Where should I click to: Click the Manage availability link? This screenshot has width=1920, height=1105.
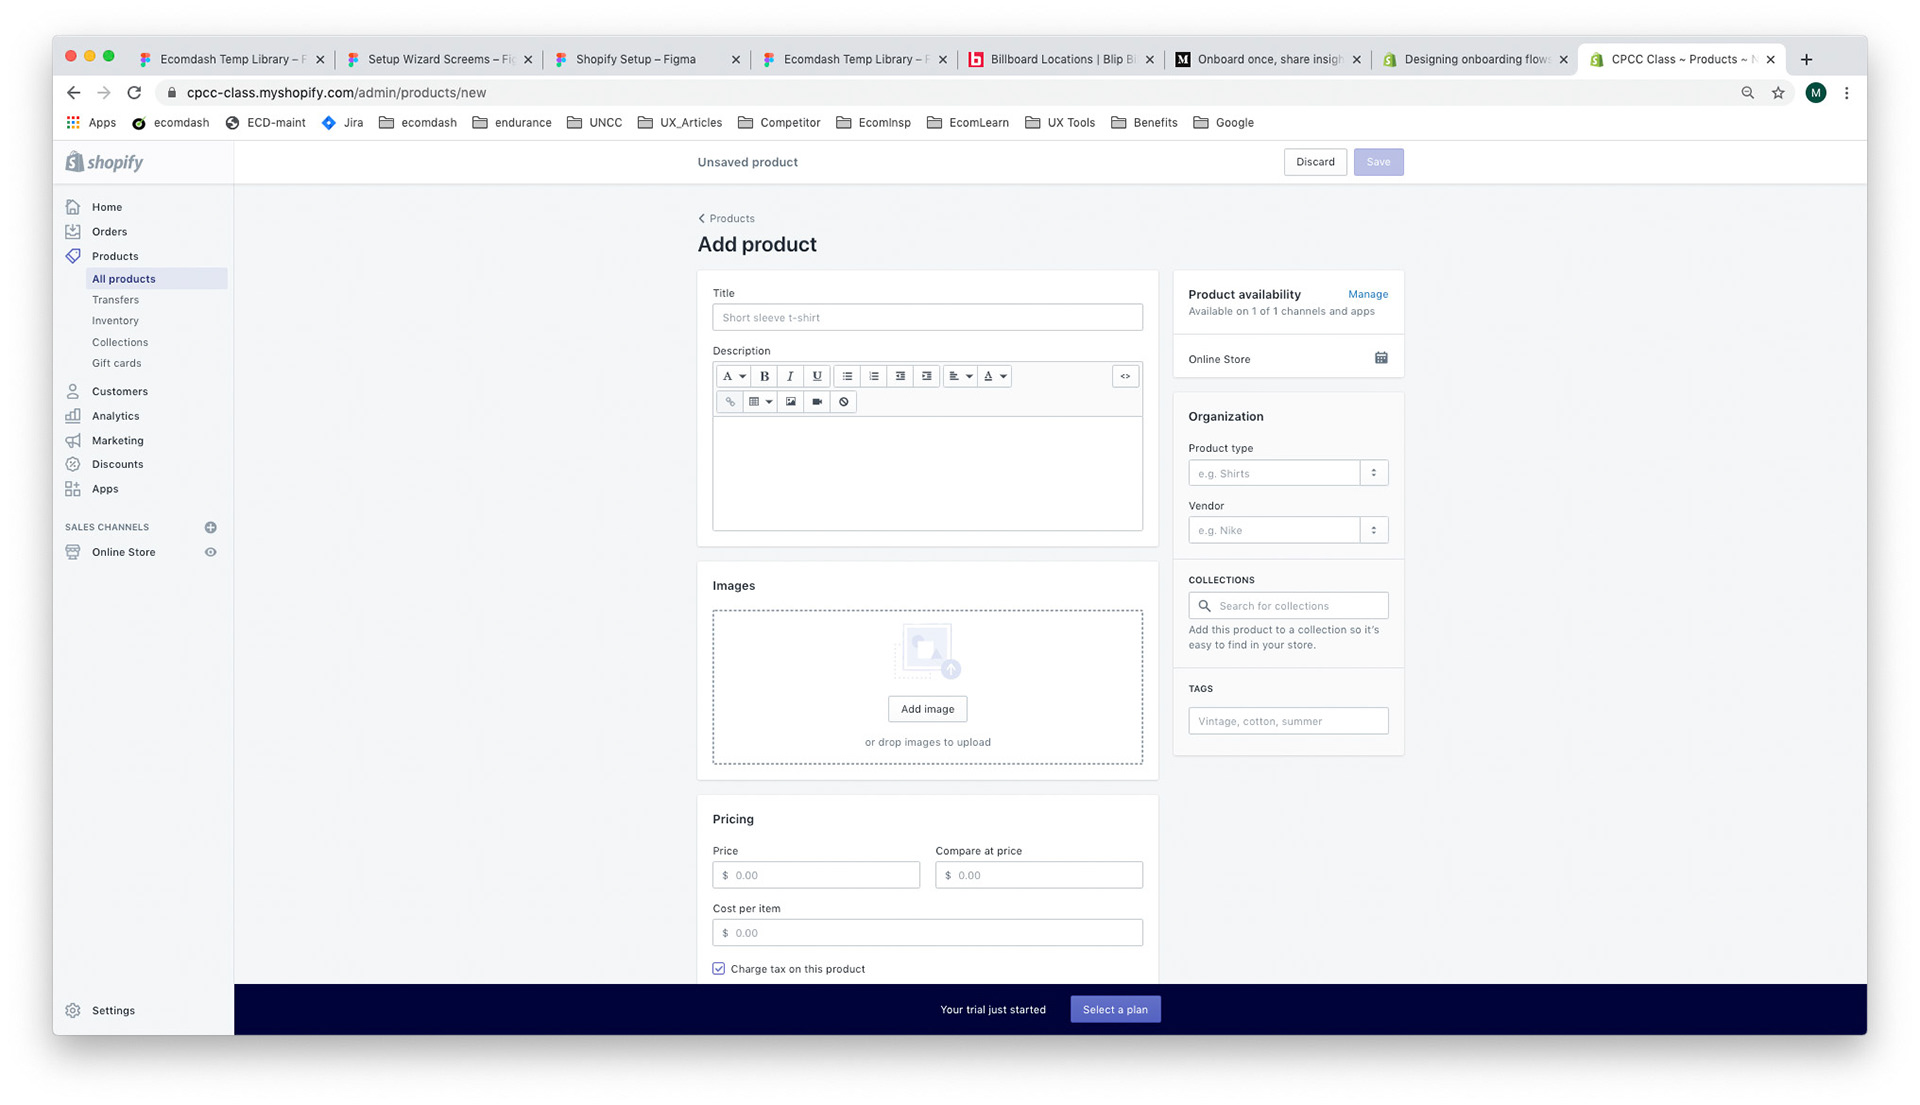(1367, 294)
